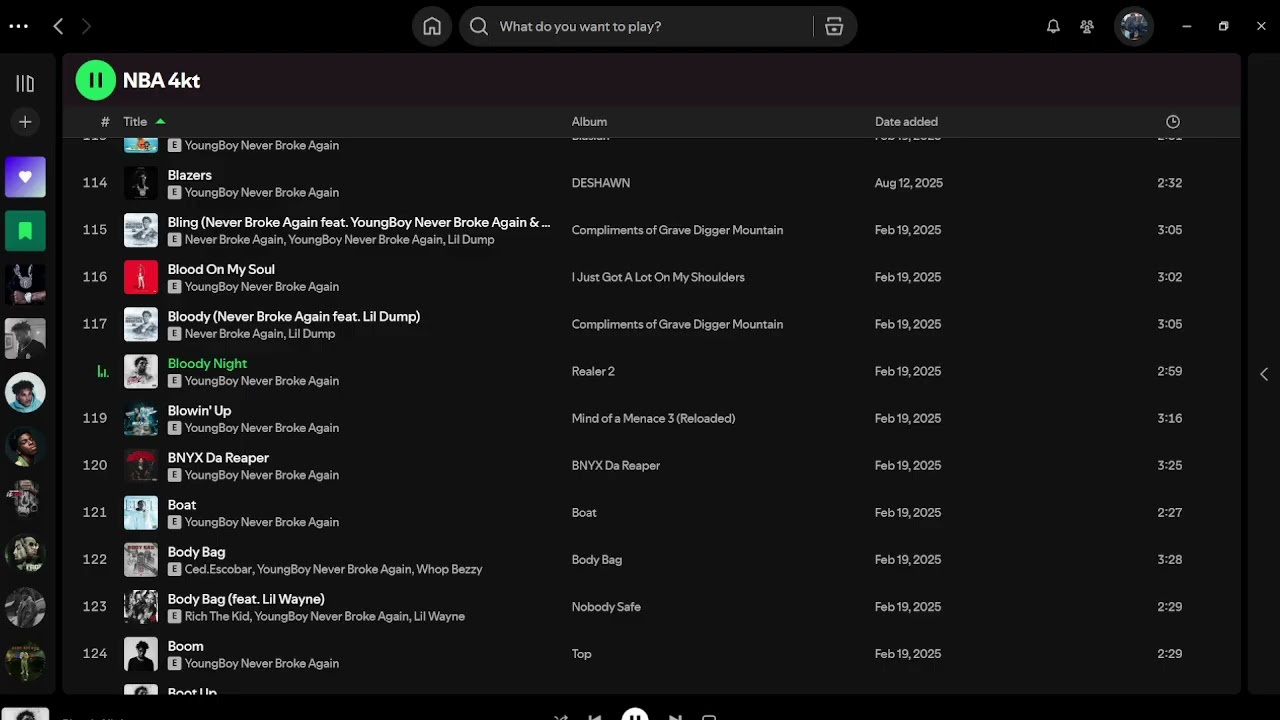Sort tracks by duration clock icon
The height and width of the screenshot is (720, 1280).
pyautogui.click(x=1173, y=122)
